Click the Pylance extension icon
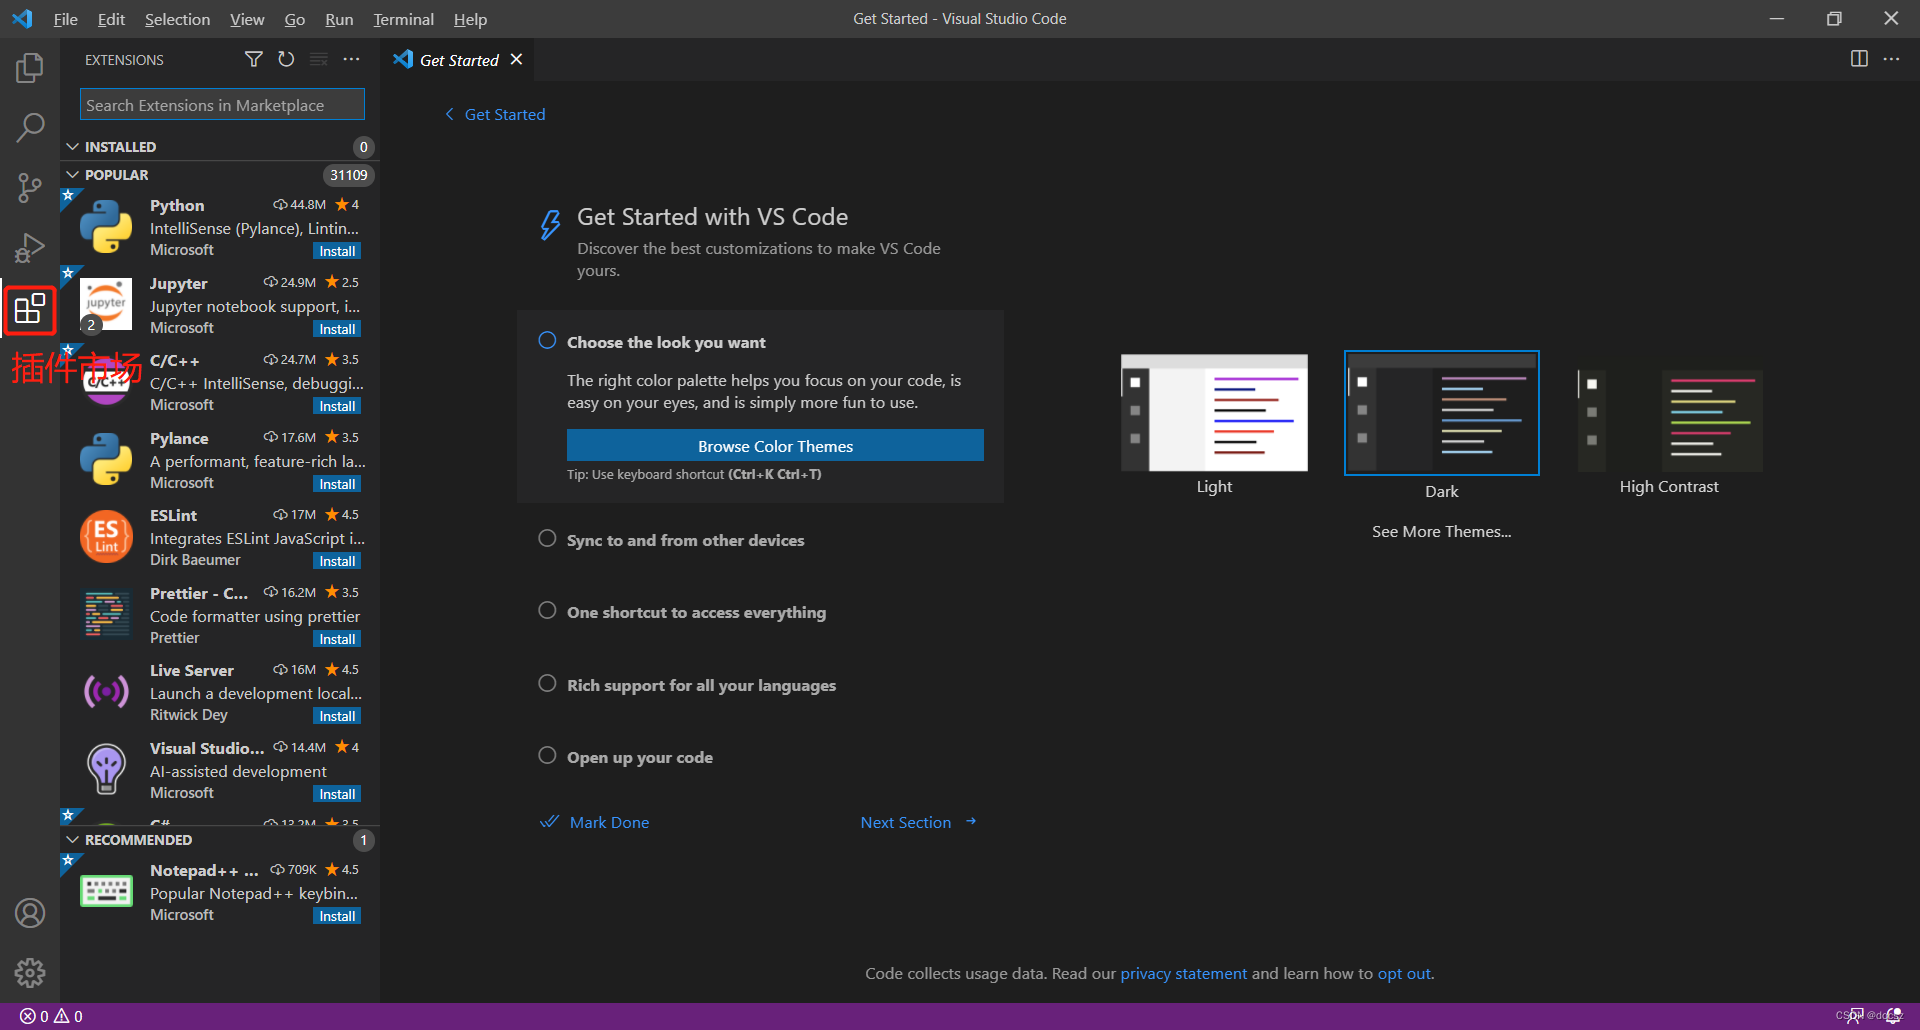The height and width of the screenshot is (1030, 1920). [x=106, y=460]
